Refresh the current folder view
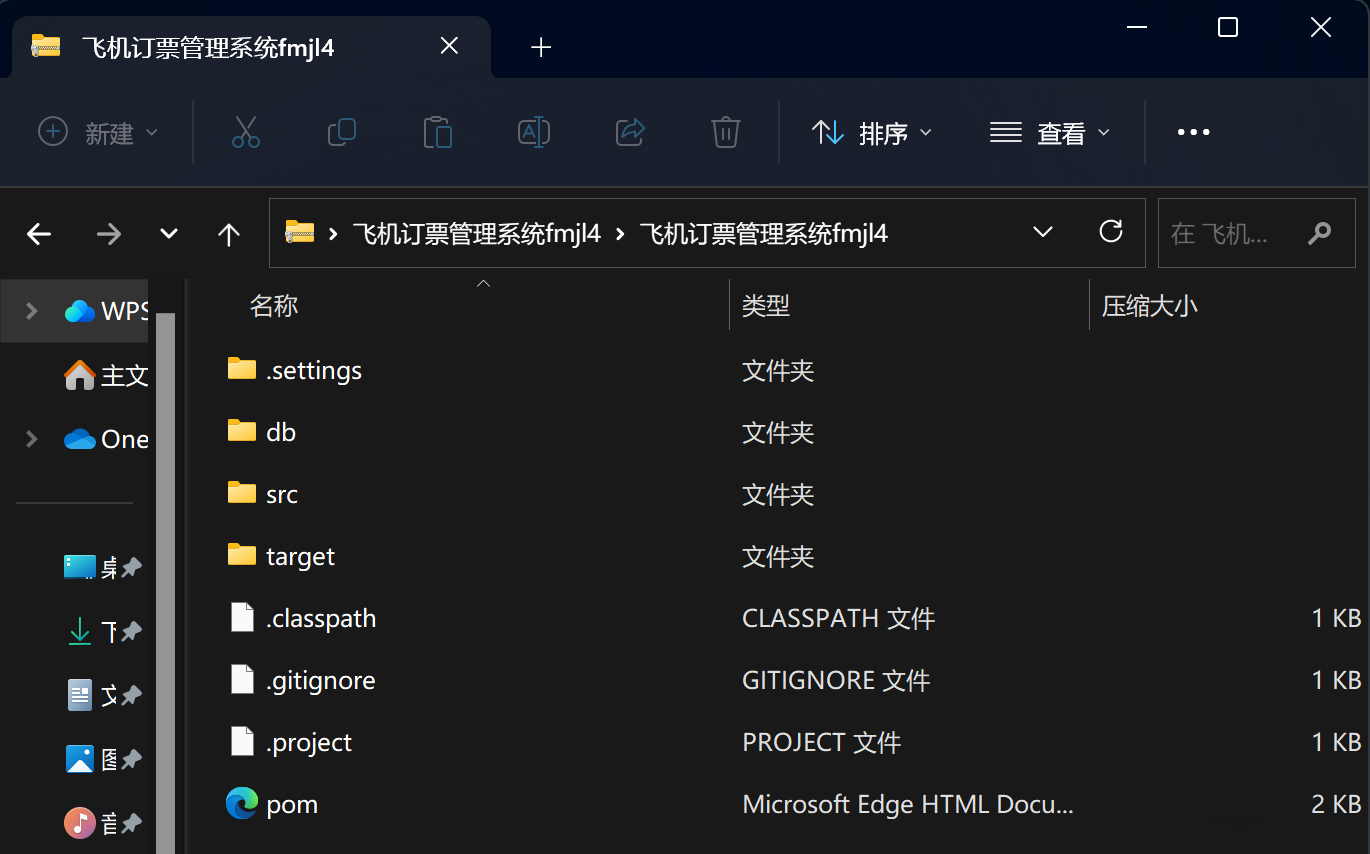This screenshot has width=1370, height=854. point(1111,232)
